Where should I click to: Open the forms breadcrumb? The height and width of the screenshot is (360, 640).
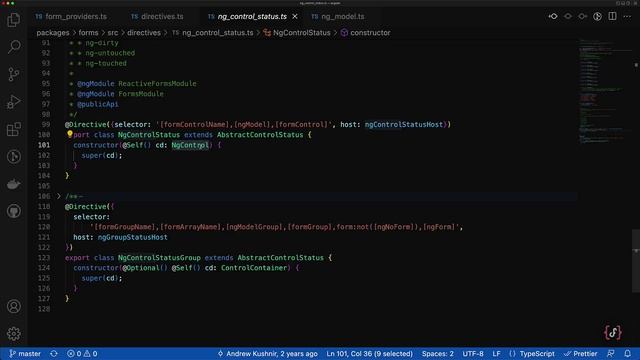tap(88, 33)
